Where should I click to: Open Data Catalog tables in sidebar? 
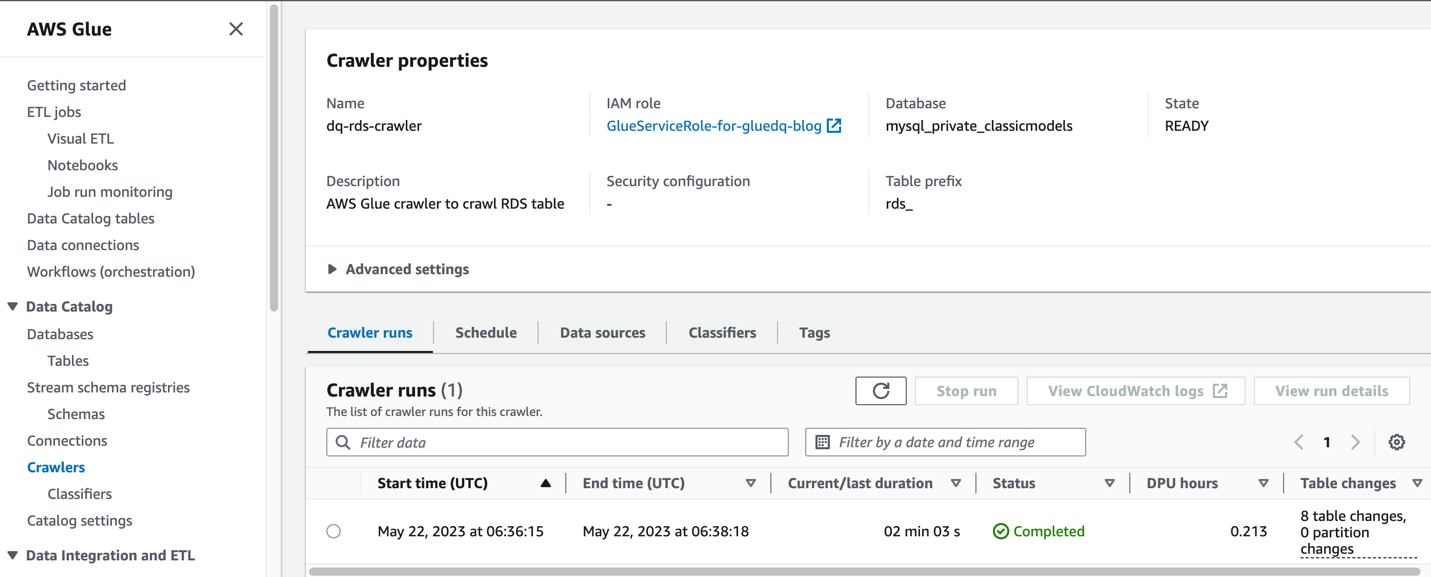click(91, 218)
